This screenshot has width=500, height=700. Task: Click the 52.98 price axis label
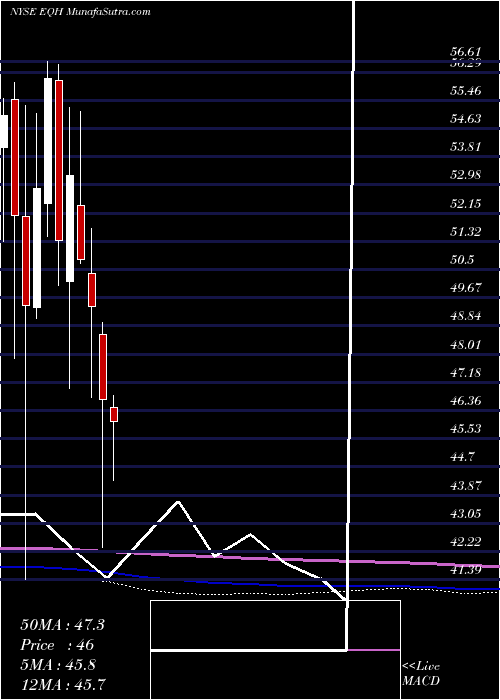465,174
